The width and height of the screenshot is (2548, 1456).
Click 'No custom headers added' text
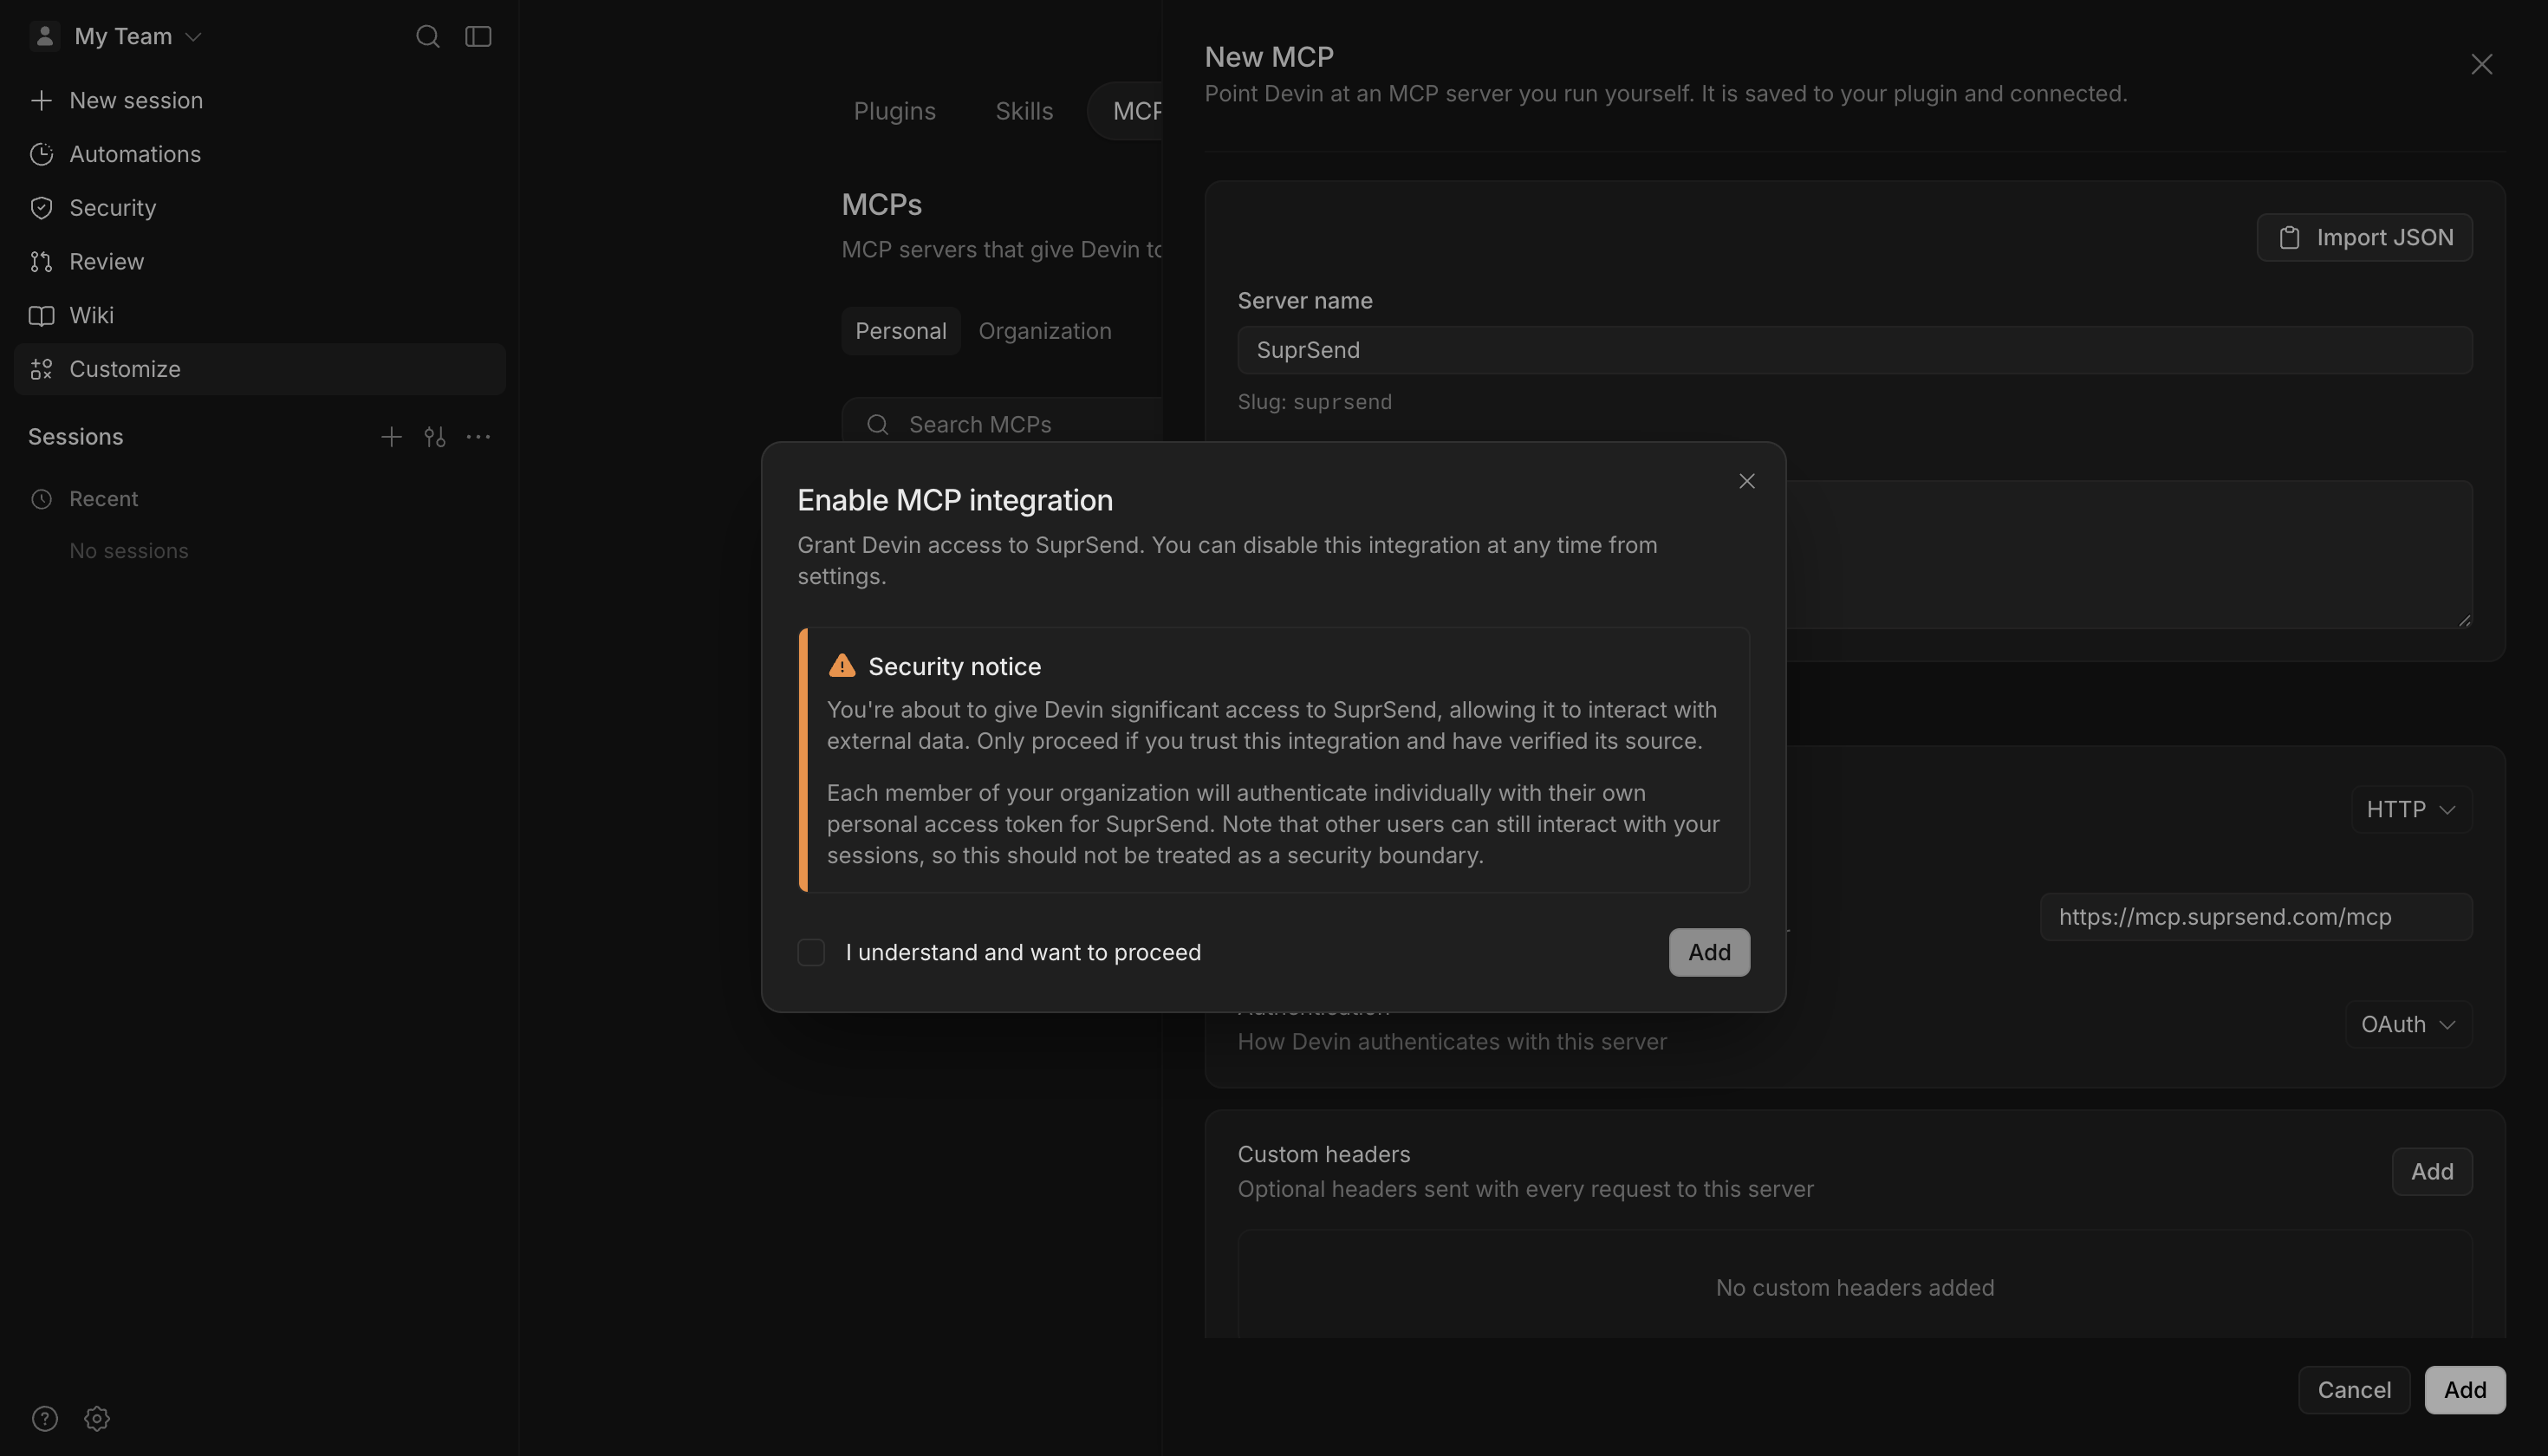pyautogui.click(x=1855, y=1288)
